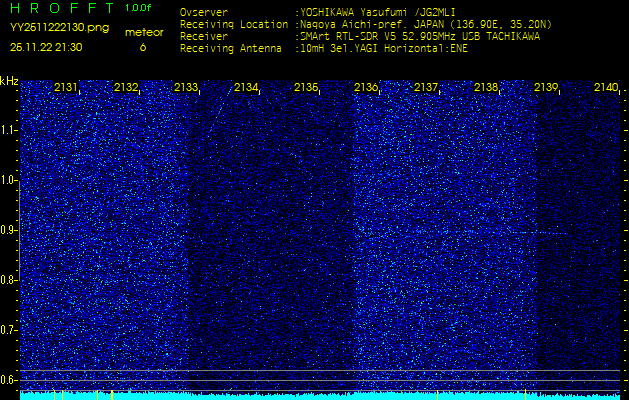Click the timestamp 26.11.22 21:30
This screenshot has height=400, width=629.
[x=46, y=47]
